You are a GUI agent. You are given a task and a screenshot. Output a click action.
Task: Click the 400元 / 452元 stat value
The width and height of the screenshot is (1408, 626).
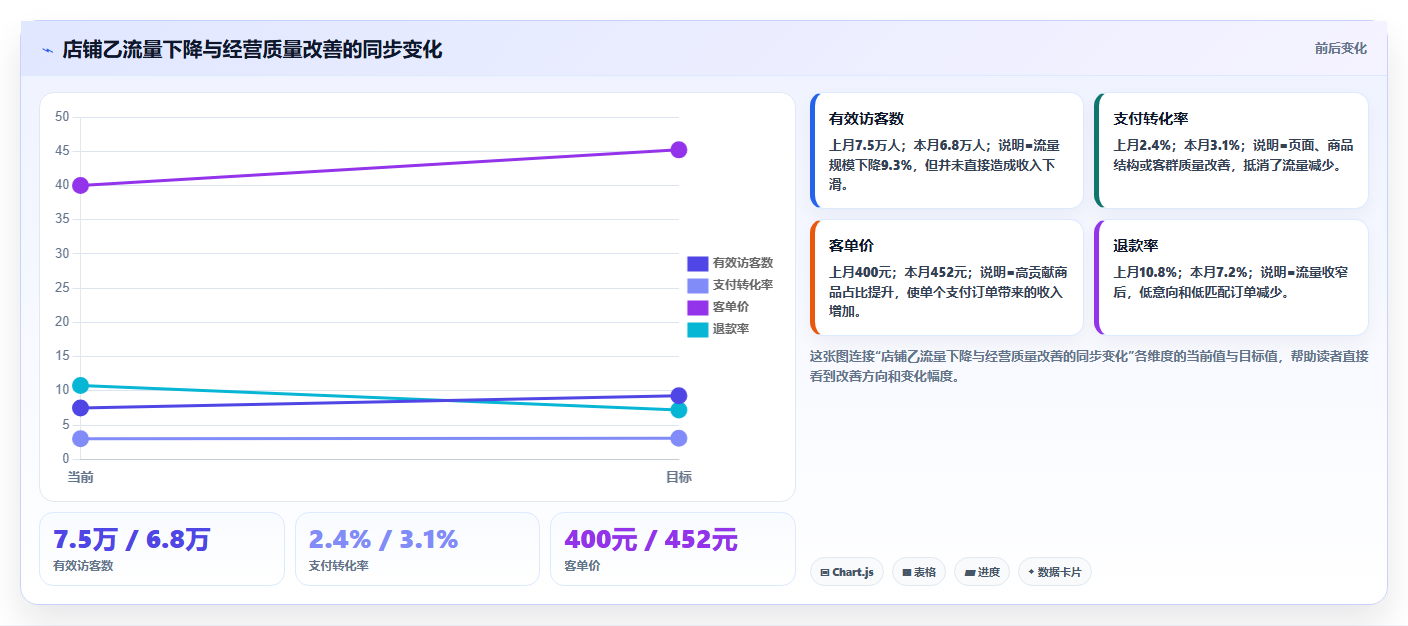point(651,540)
